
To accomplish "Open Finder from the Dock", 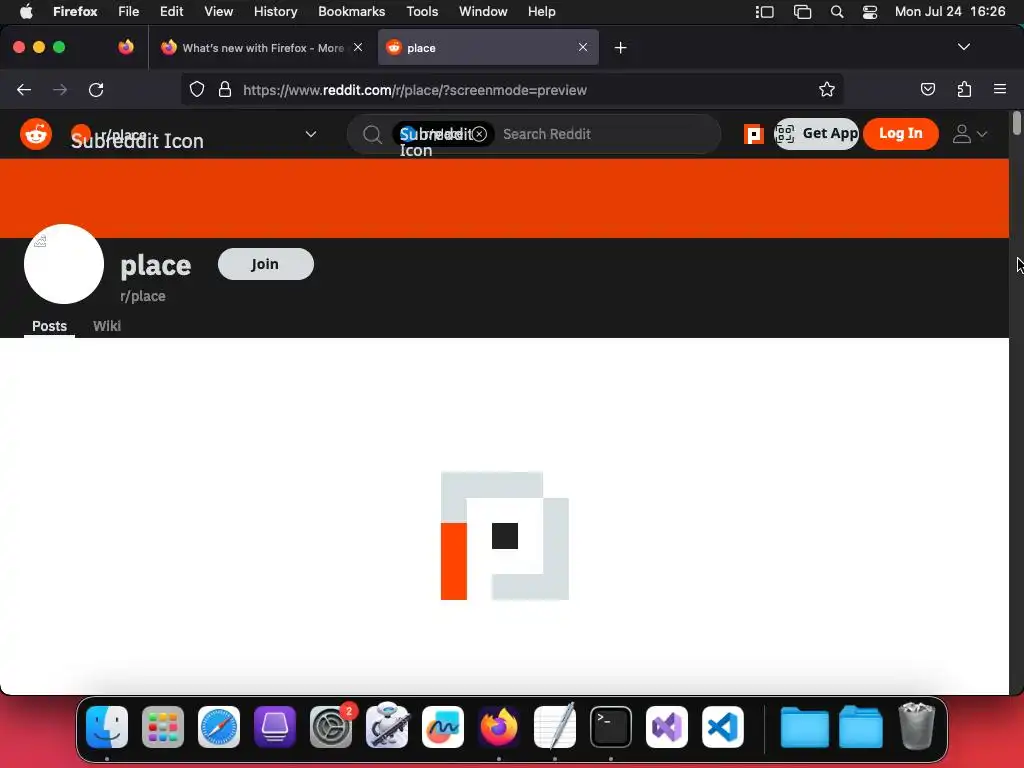I will [107, 727].
